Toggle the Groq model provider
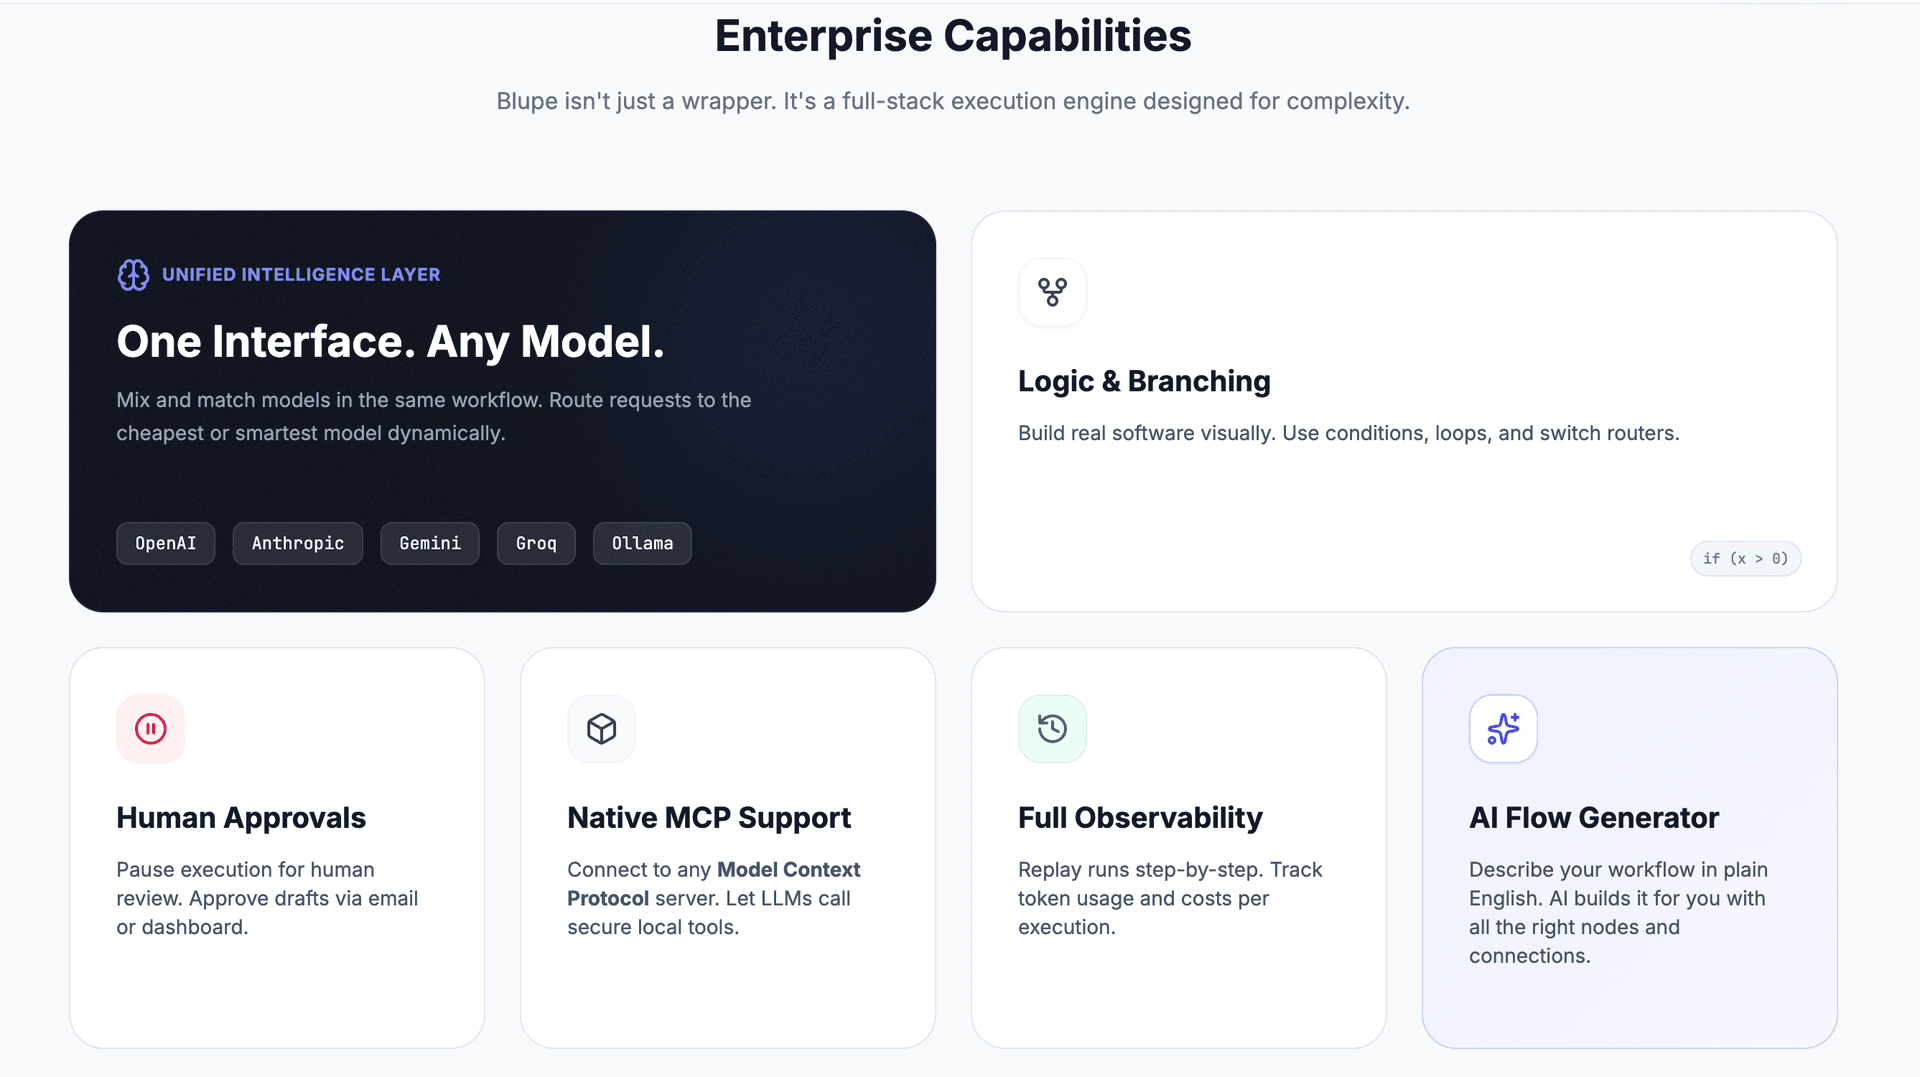Image resolution: width=1920 pixels, height=1077 pixels. (x=536, y=543)
